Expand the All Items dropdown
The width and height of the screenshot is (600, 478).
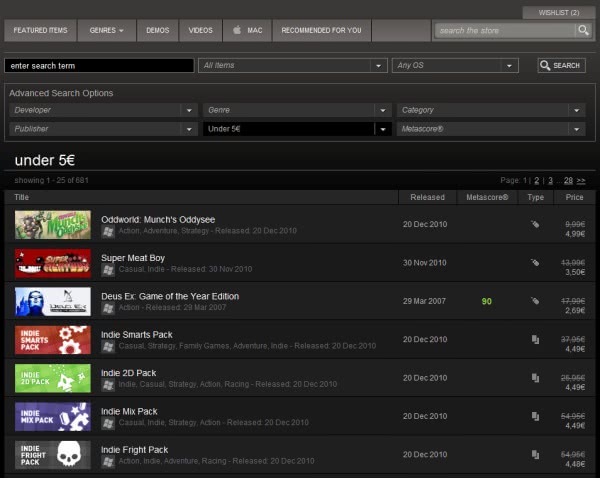pyautogui.click(x=293, y=65)
